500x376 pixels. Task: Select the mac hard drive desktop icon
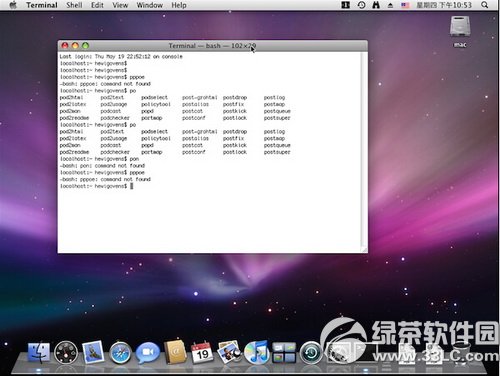[x=460, y=31]
